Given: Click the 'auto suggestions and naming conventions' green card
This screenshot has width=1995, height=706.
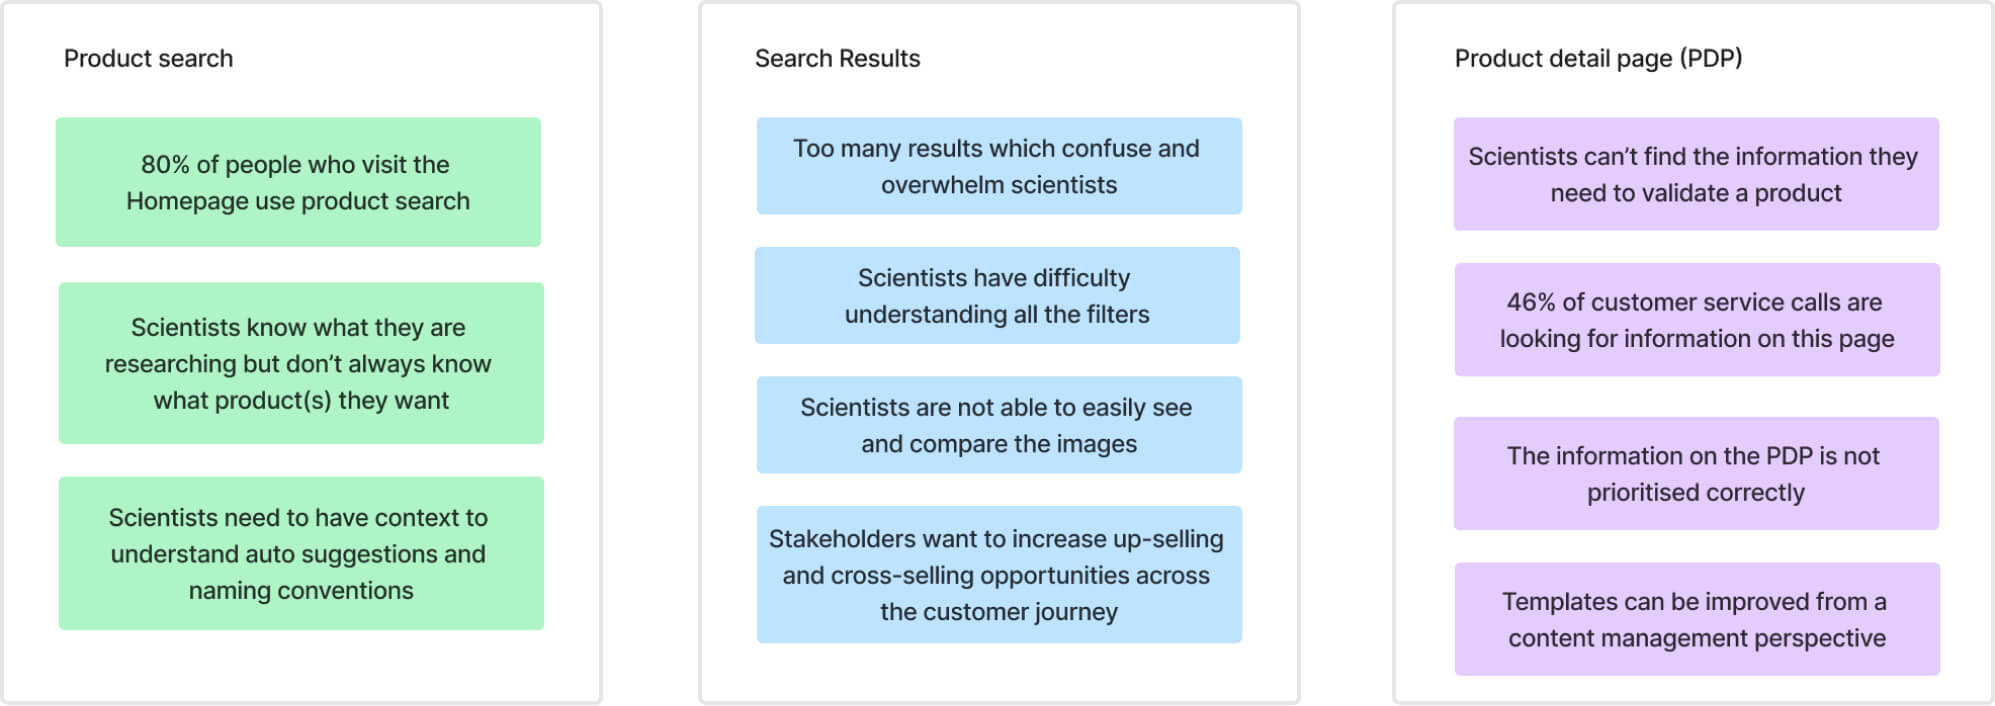Looking at the screenshot, I should point(301,553).
